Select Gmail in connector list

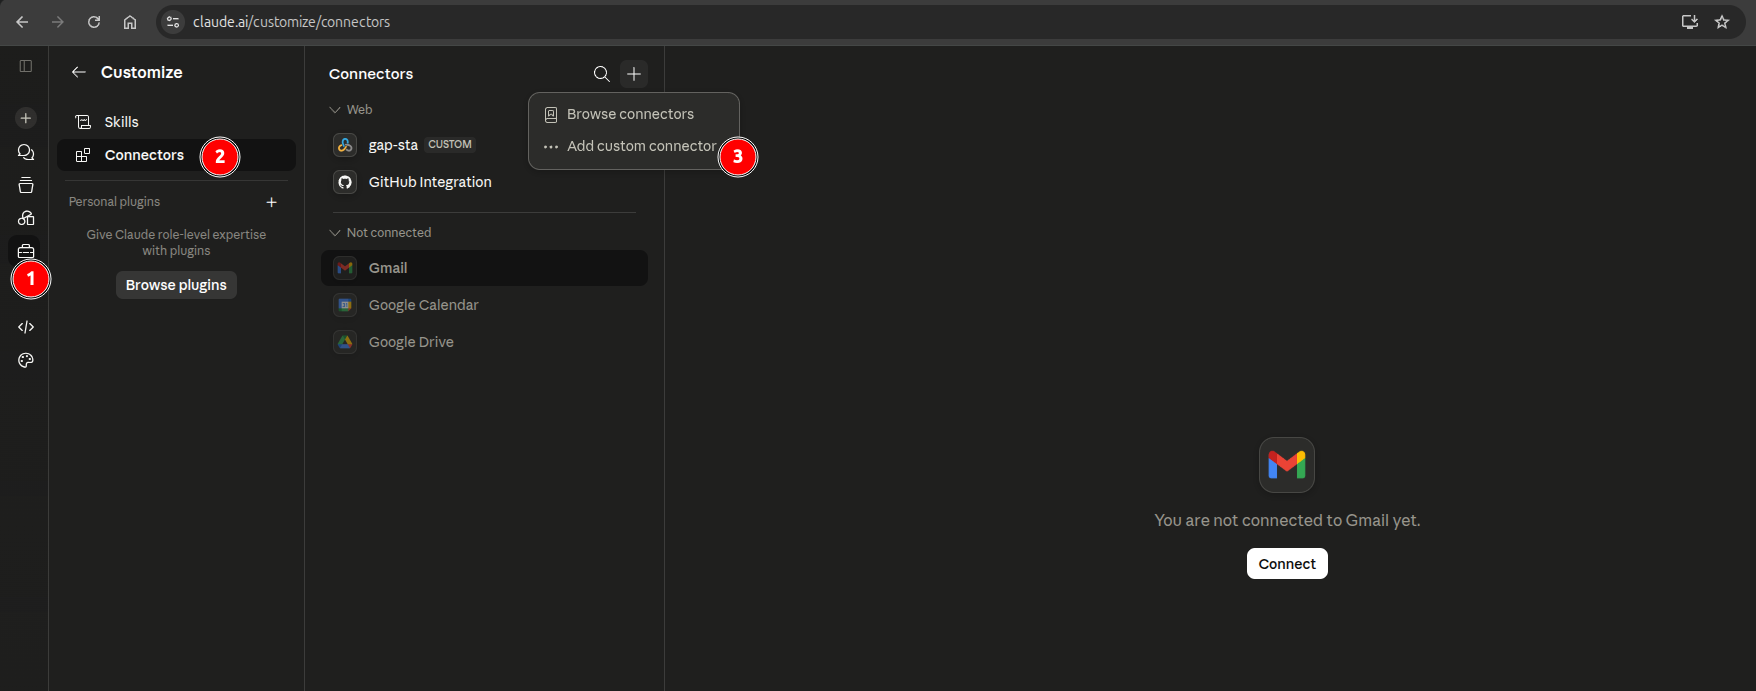[484, 268]
